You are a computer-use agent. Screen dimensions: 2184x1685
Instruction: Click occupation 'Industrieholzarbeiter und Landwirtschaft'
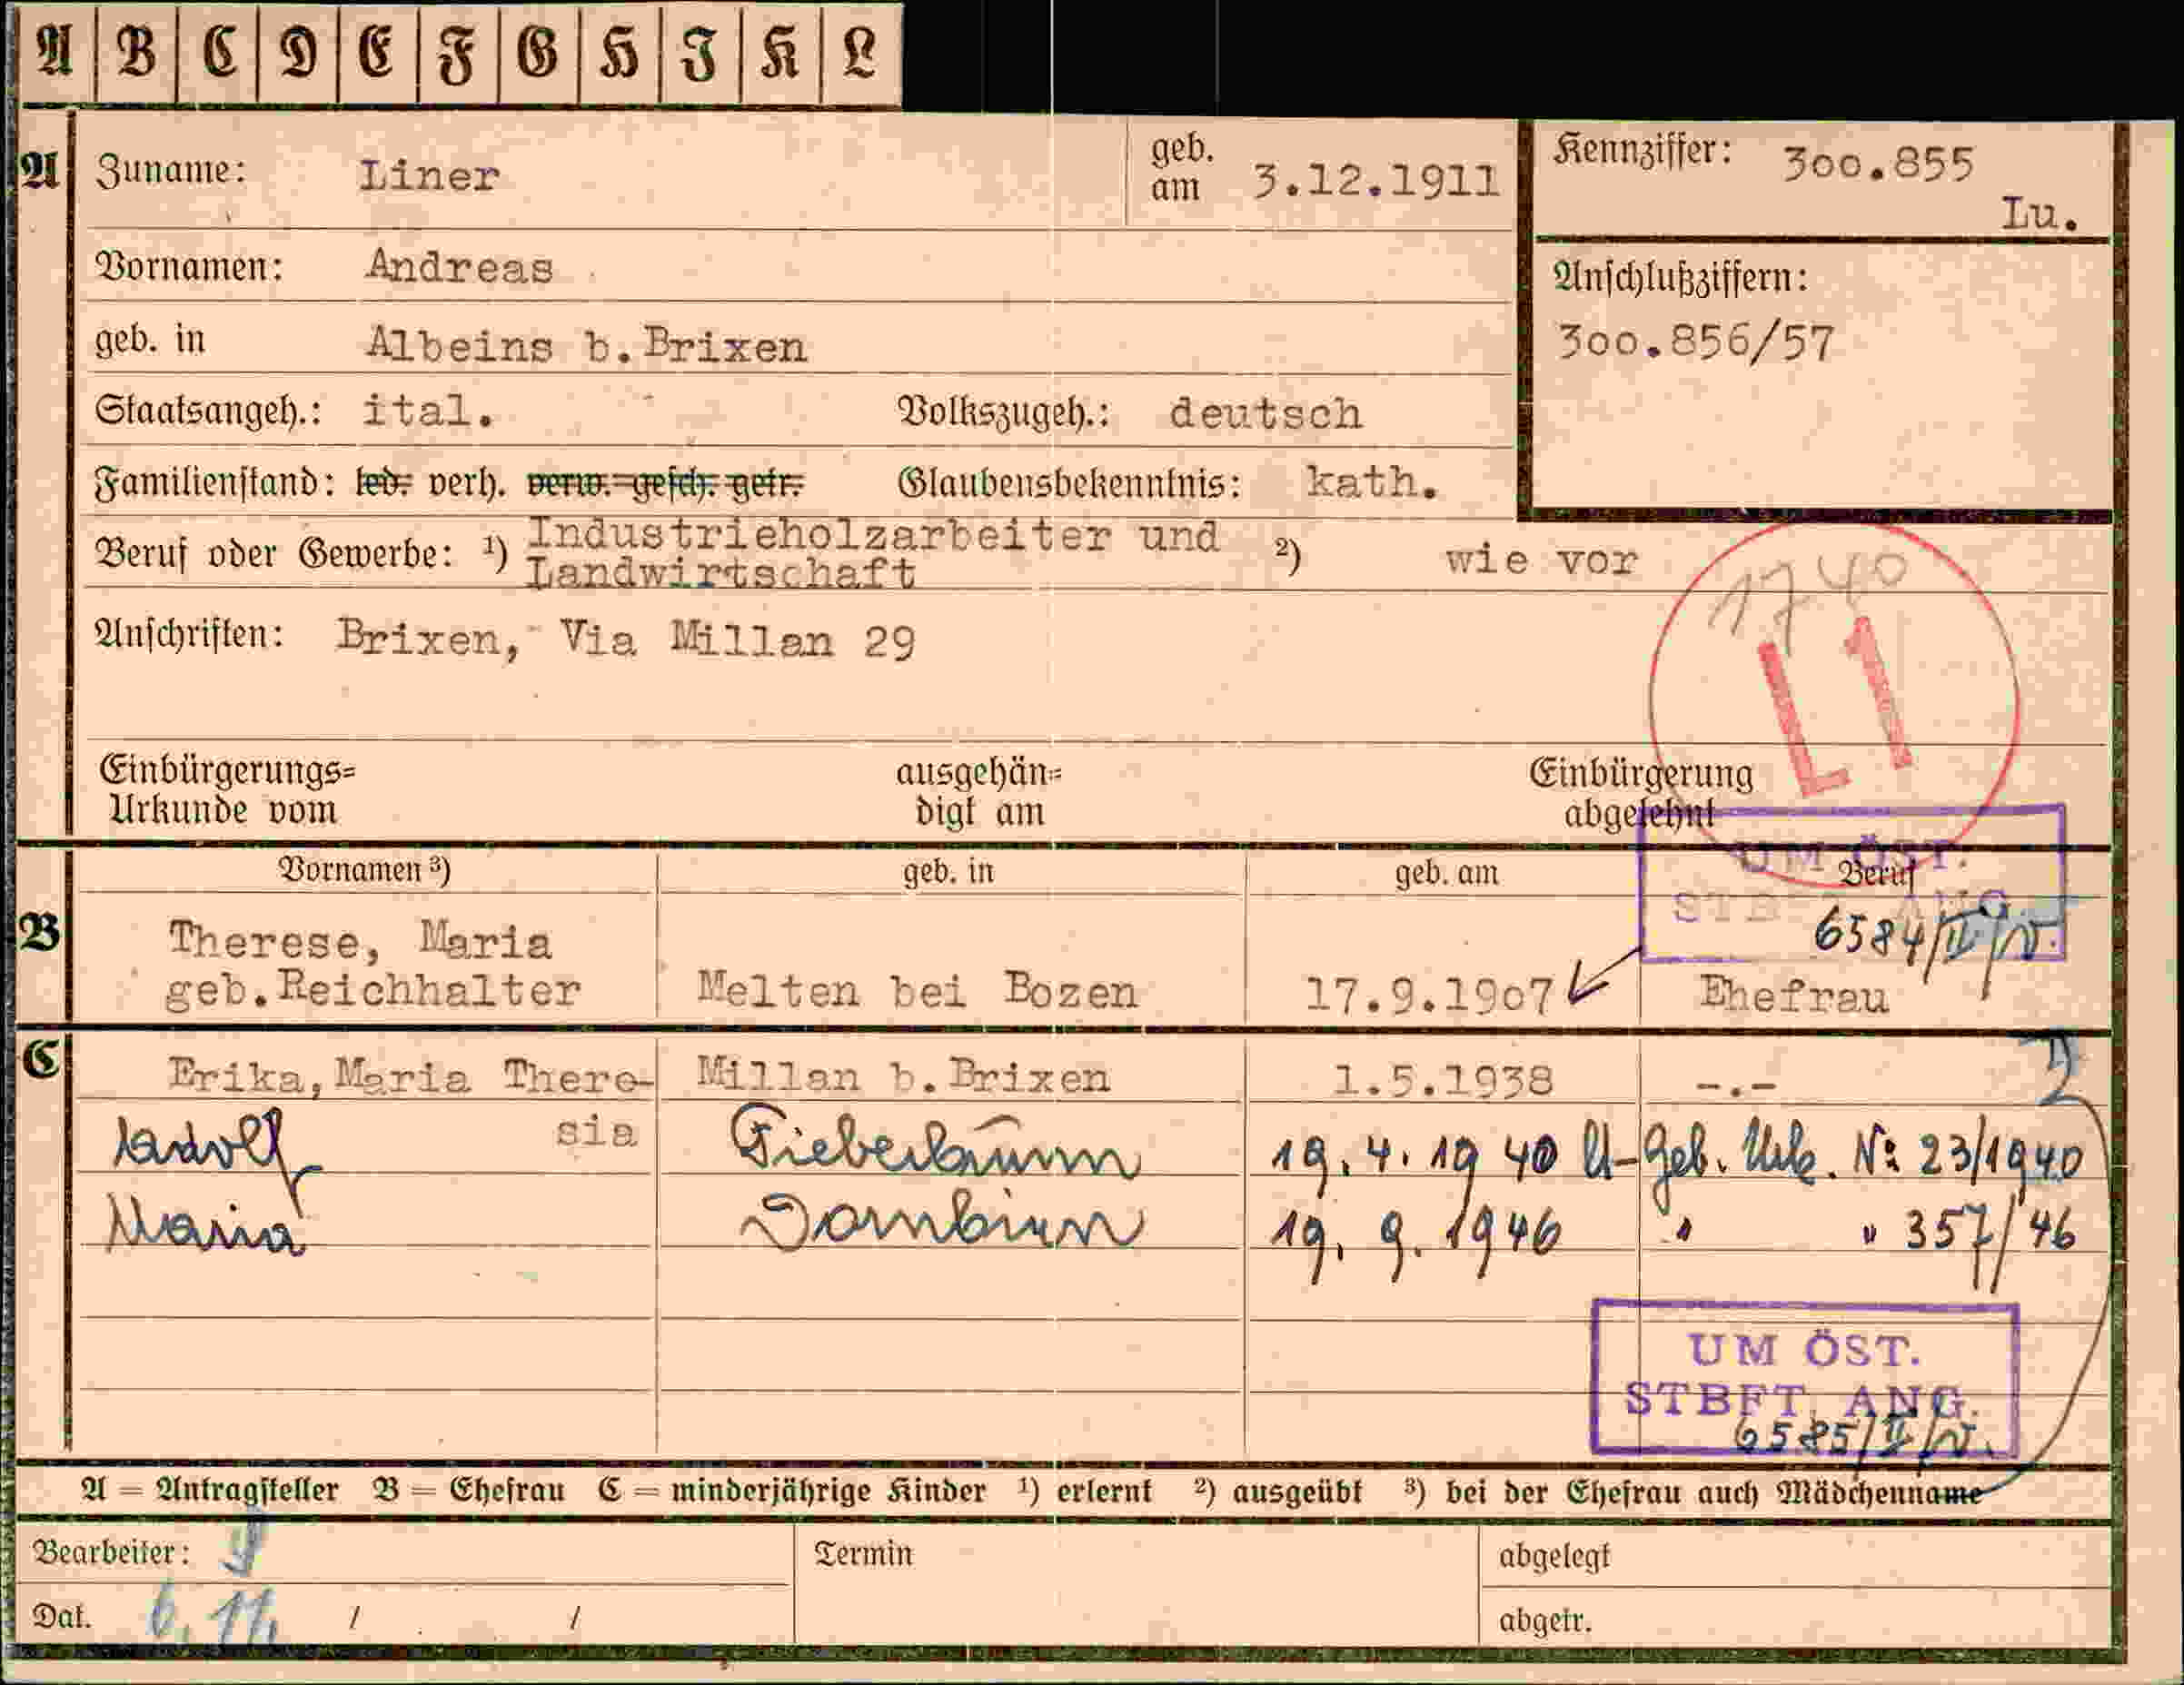(x=872, y=553)
